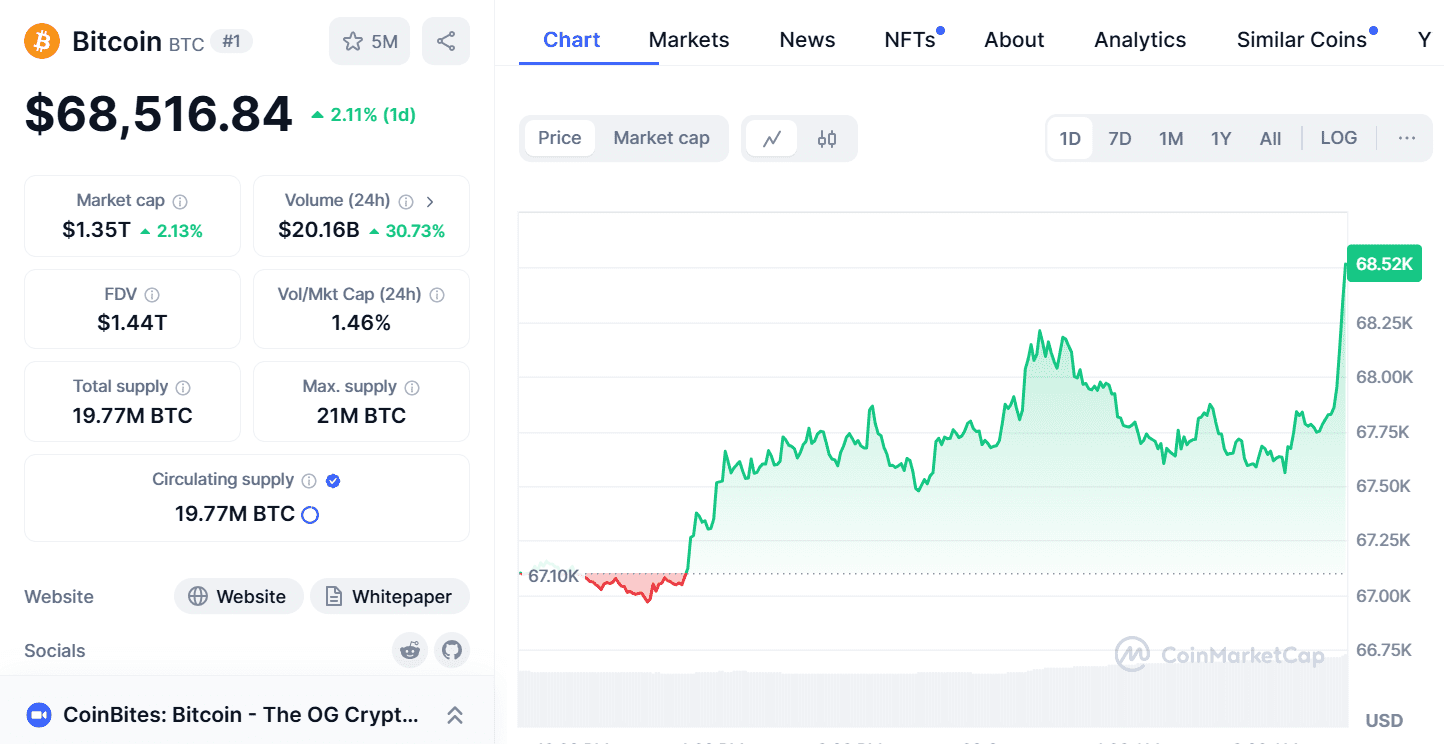
Task: Enable logarithmic scale with LOG toggle
Action: 1338,138
